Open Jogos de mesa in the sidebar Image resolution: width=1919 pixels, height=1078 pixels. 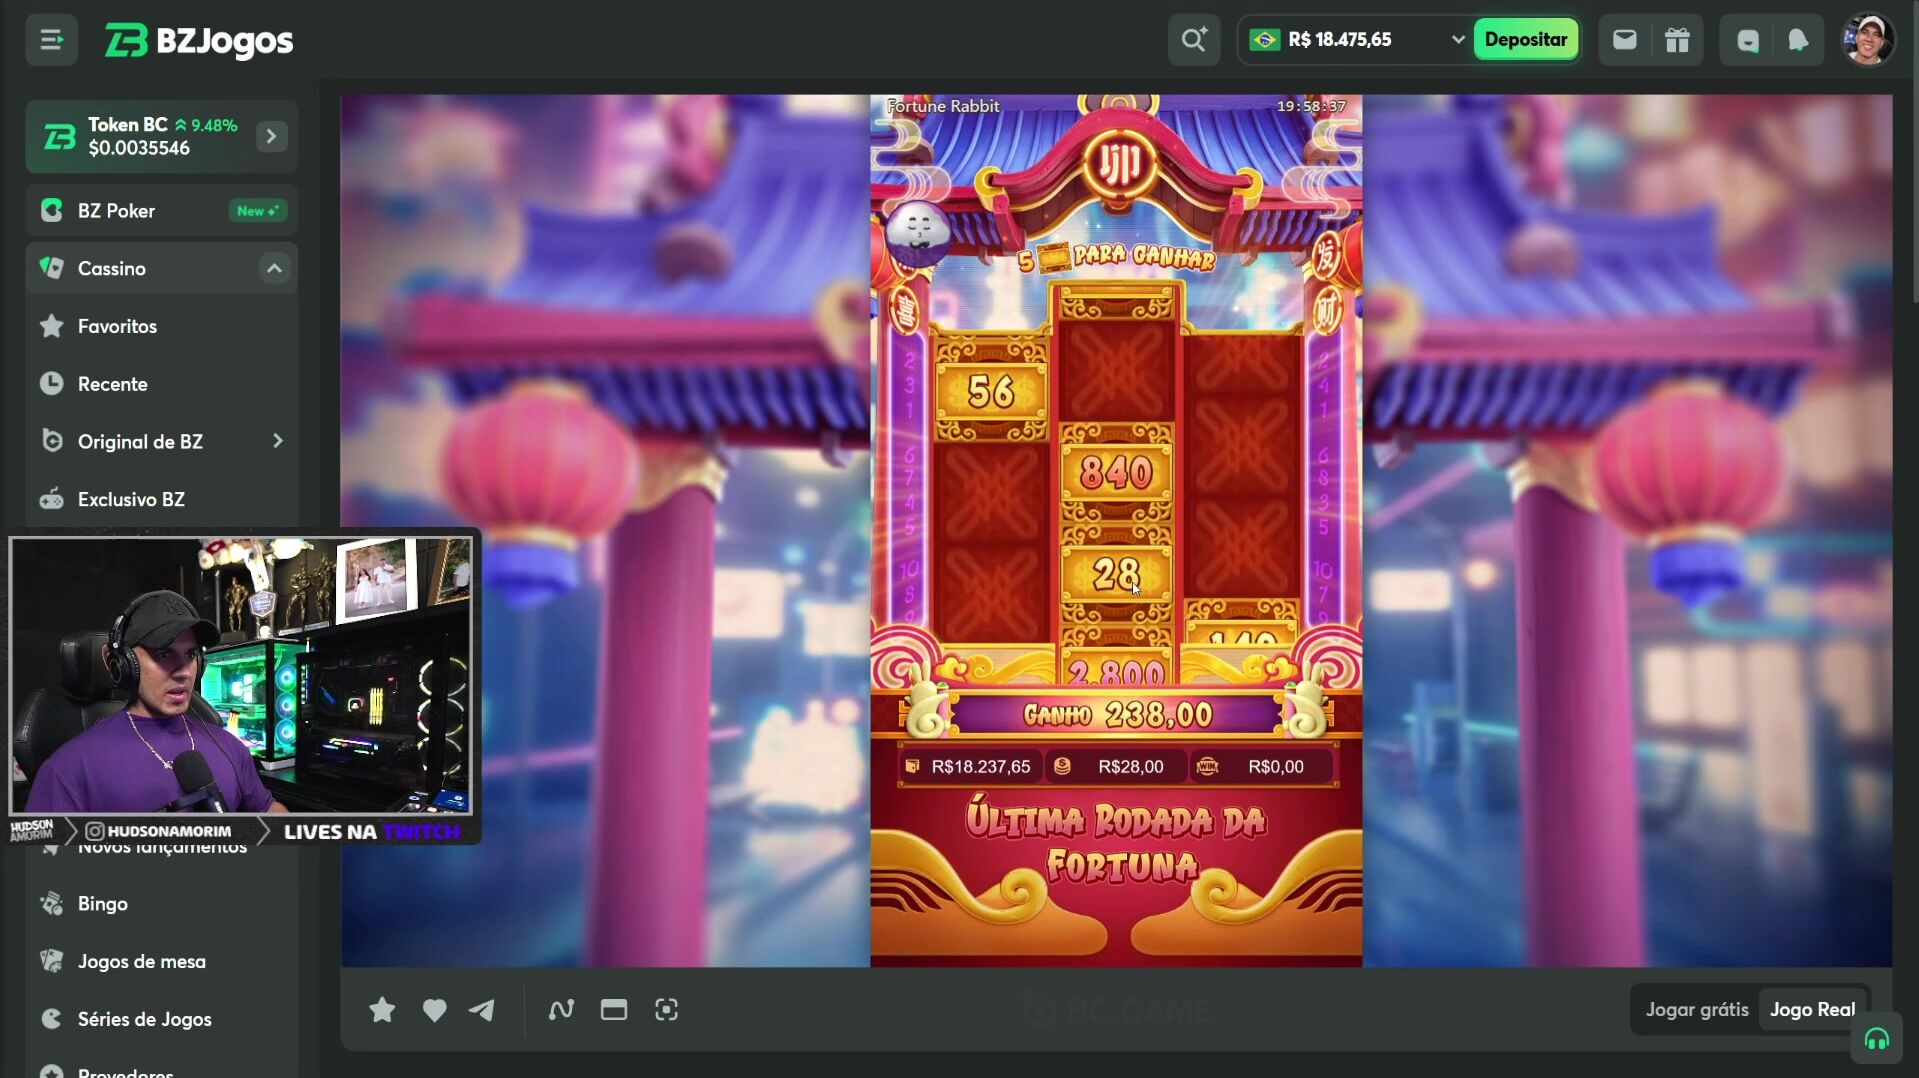162,961
